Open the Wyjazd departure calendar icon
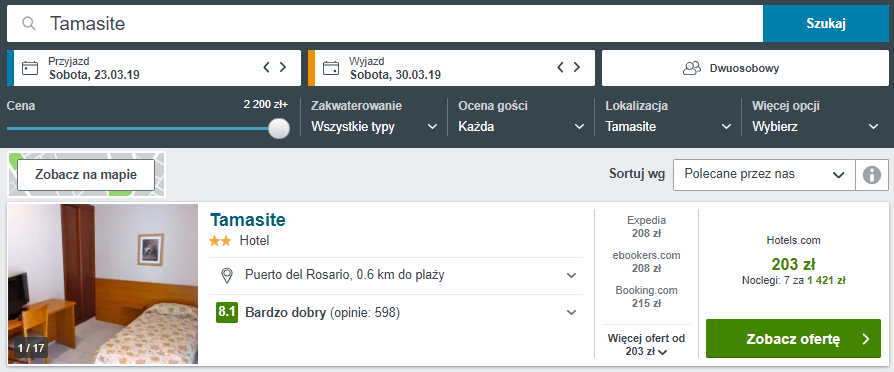This screenshot has width=894, height=372. [331, 68]
